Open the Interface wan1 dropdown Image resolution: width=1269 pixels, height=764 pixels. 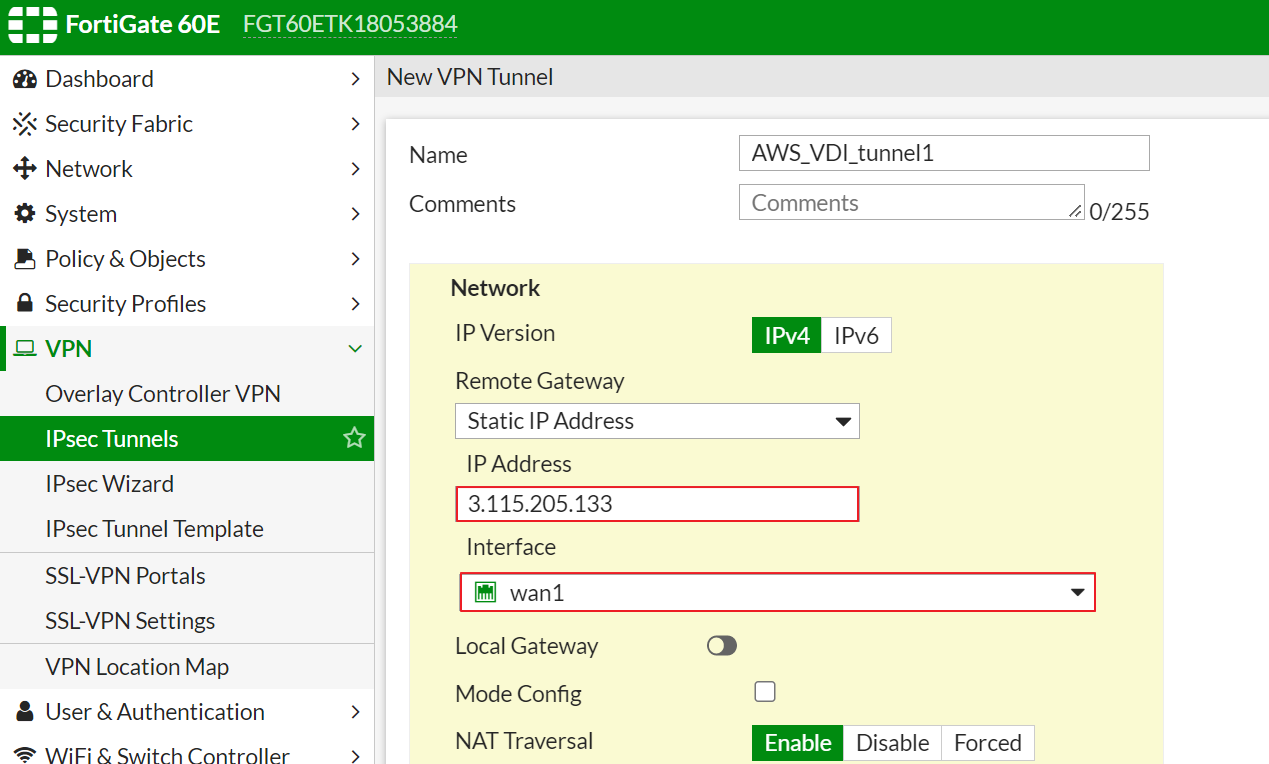[777, 592]
